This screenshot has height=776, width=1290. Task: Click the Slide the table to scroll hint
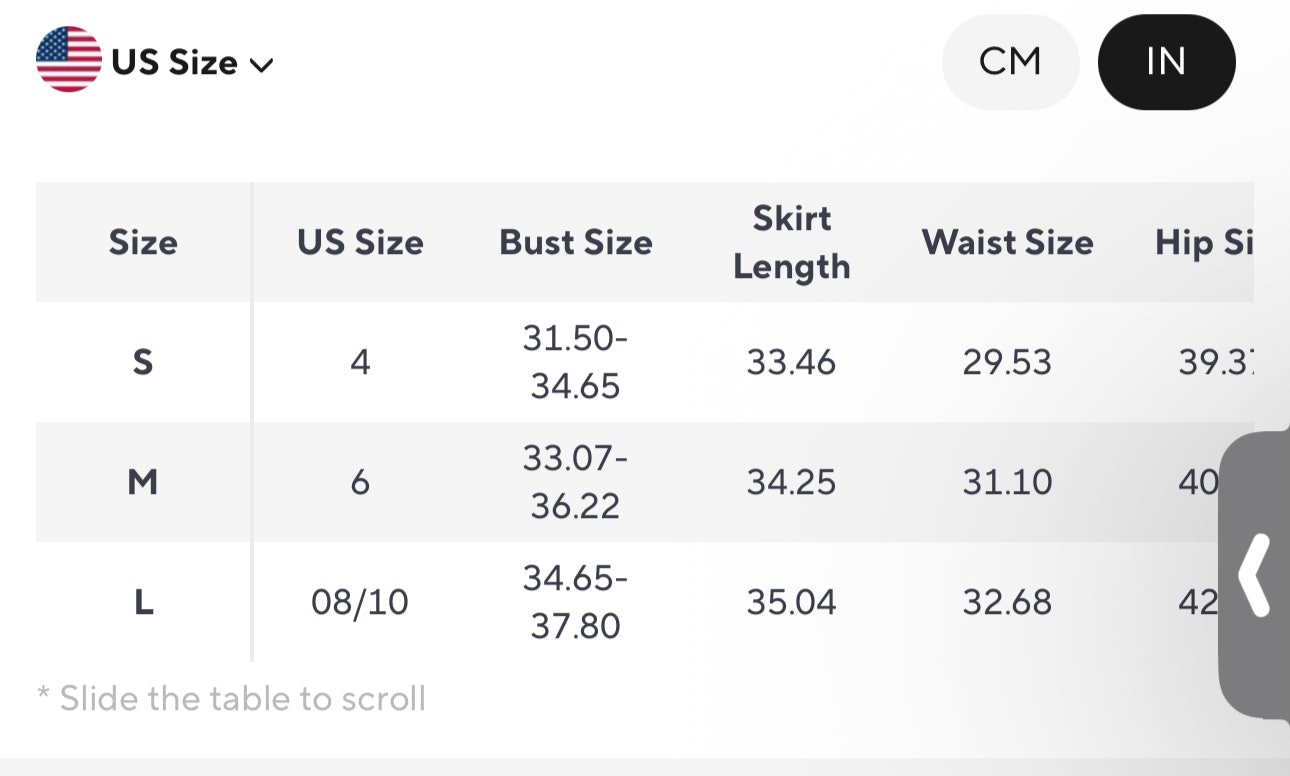pos(232,698)
